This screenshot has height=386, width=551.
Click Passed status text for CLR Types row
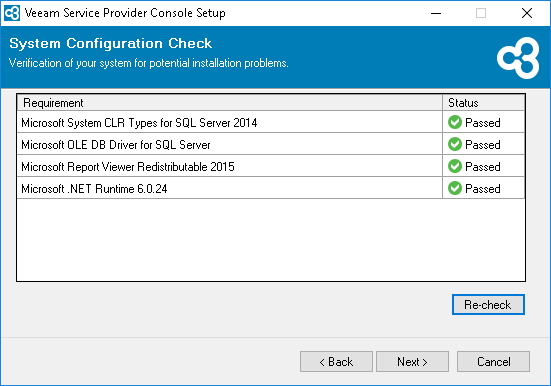click(482, 123)
